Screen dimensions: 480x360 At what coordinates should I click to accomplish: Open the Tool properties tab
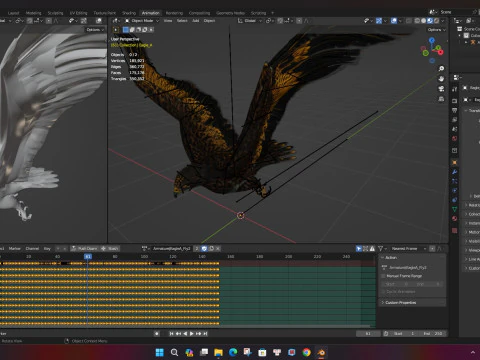[455, 89]
